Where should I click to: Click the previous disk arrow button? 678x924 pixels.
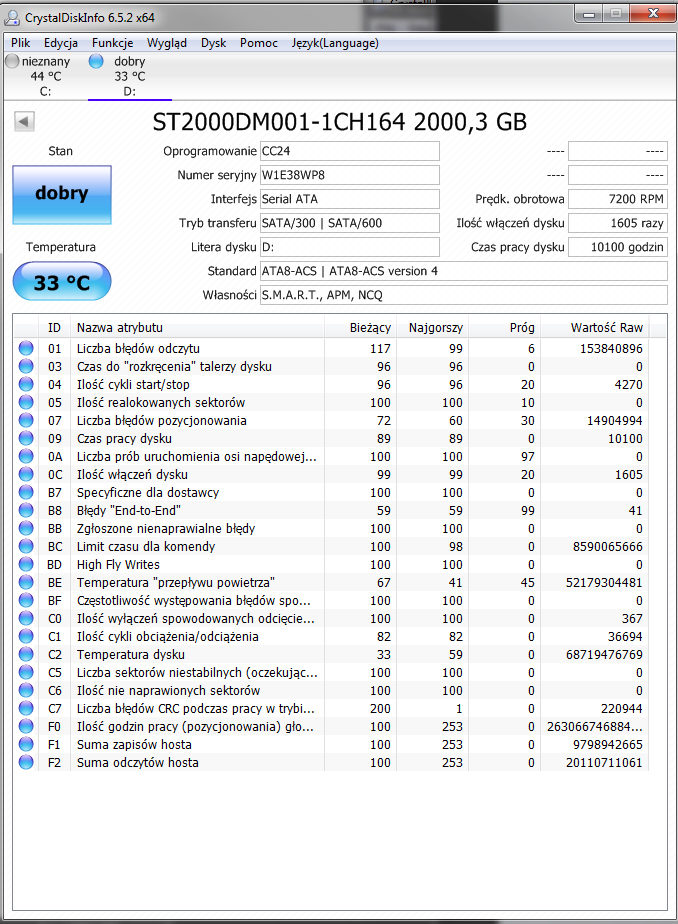point(24,122)
